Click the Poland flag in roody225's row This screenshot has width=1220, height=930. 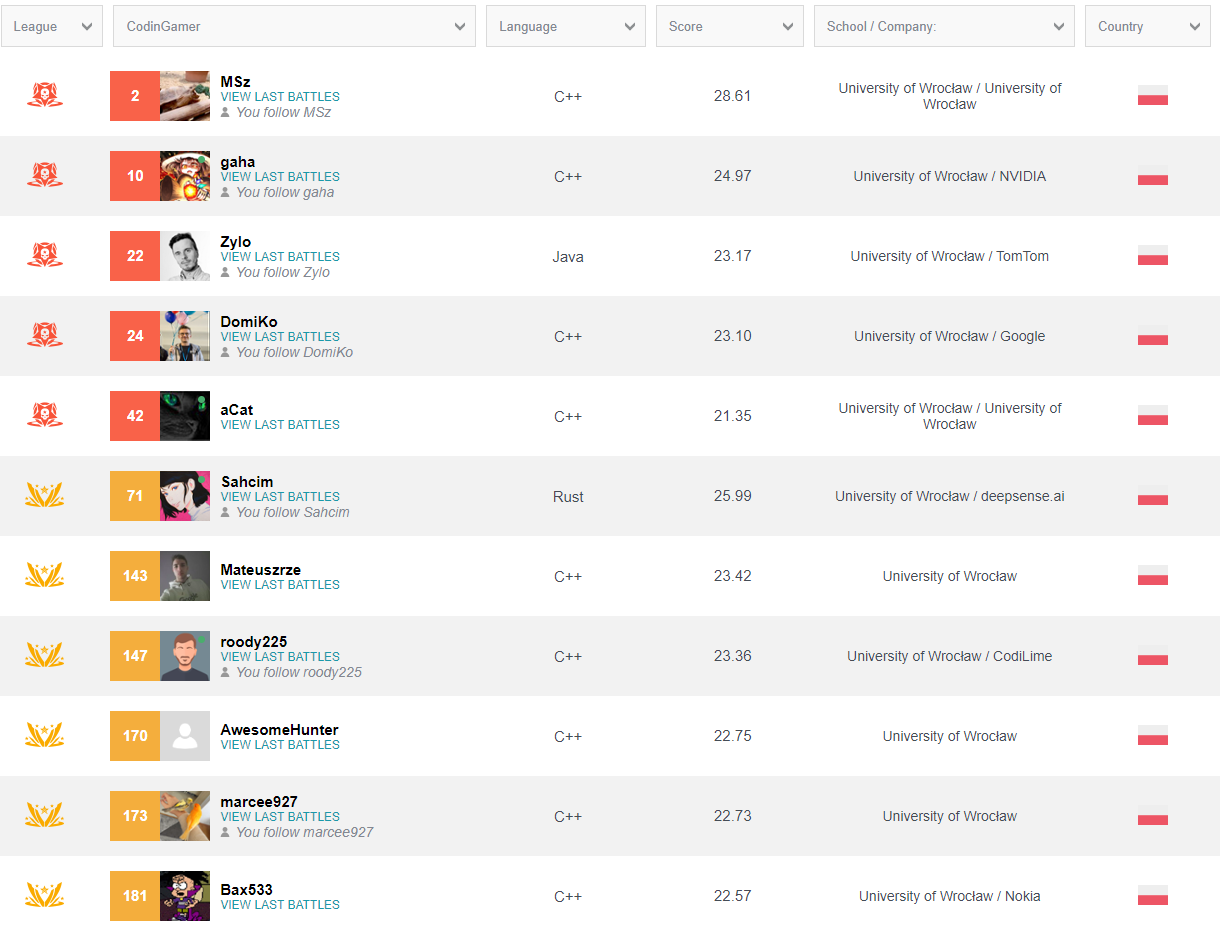(1152, 656)
